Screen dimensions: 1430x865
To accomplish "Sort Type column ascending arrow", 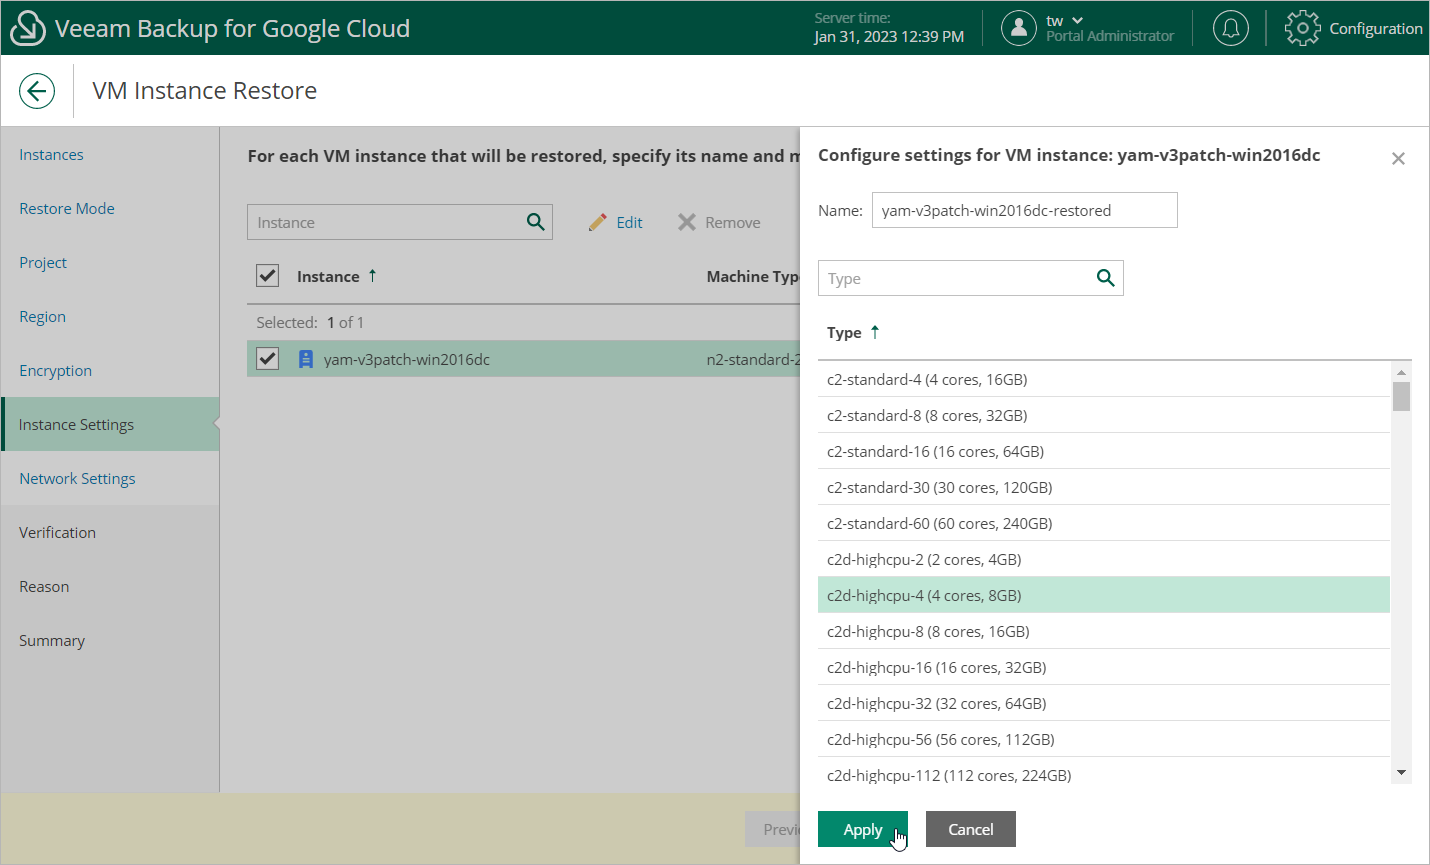I will coord(875,332).
